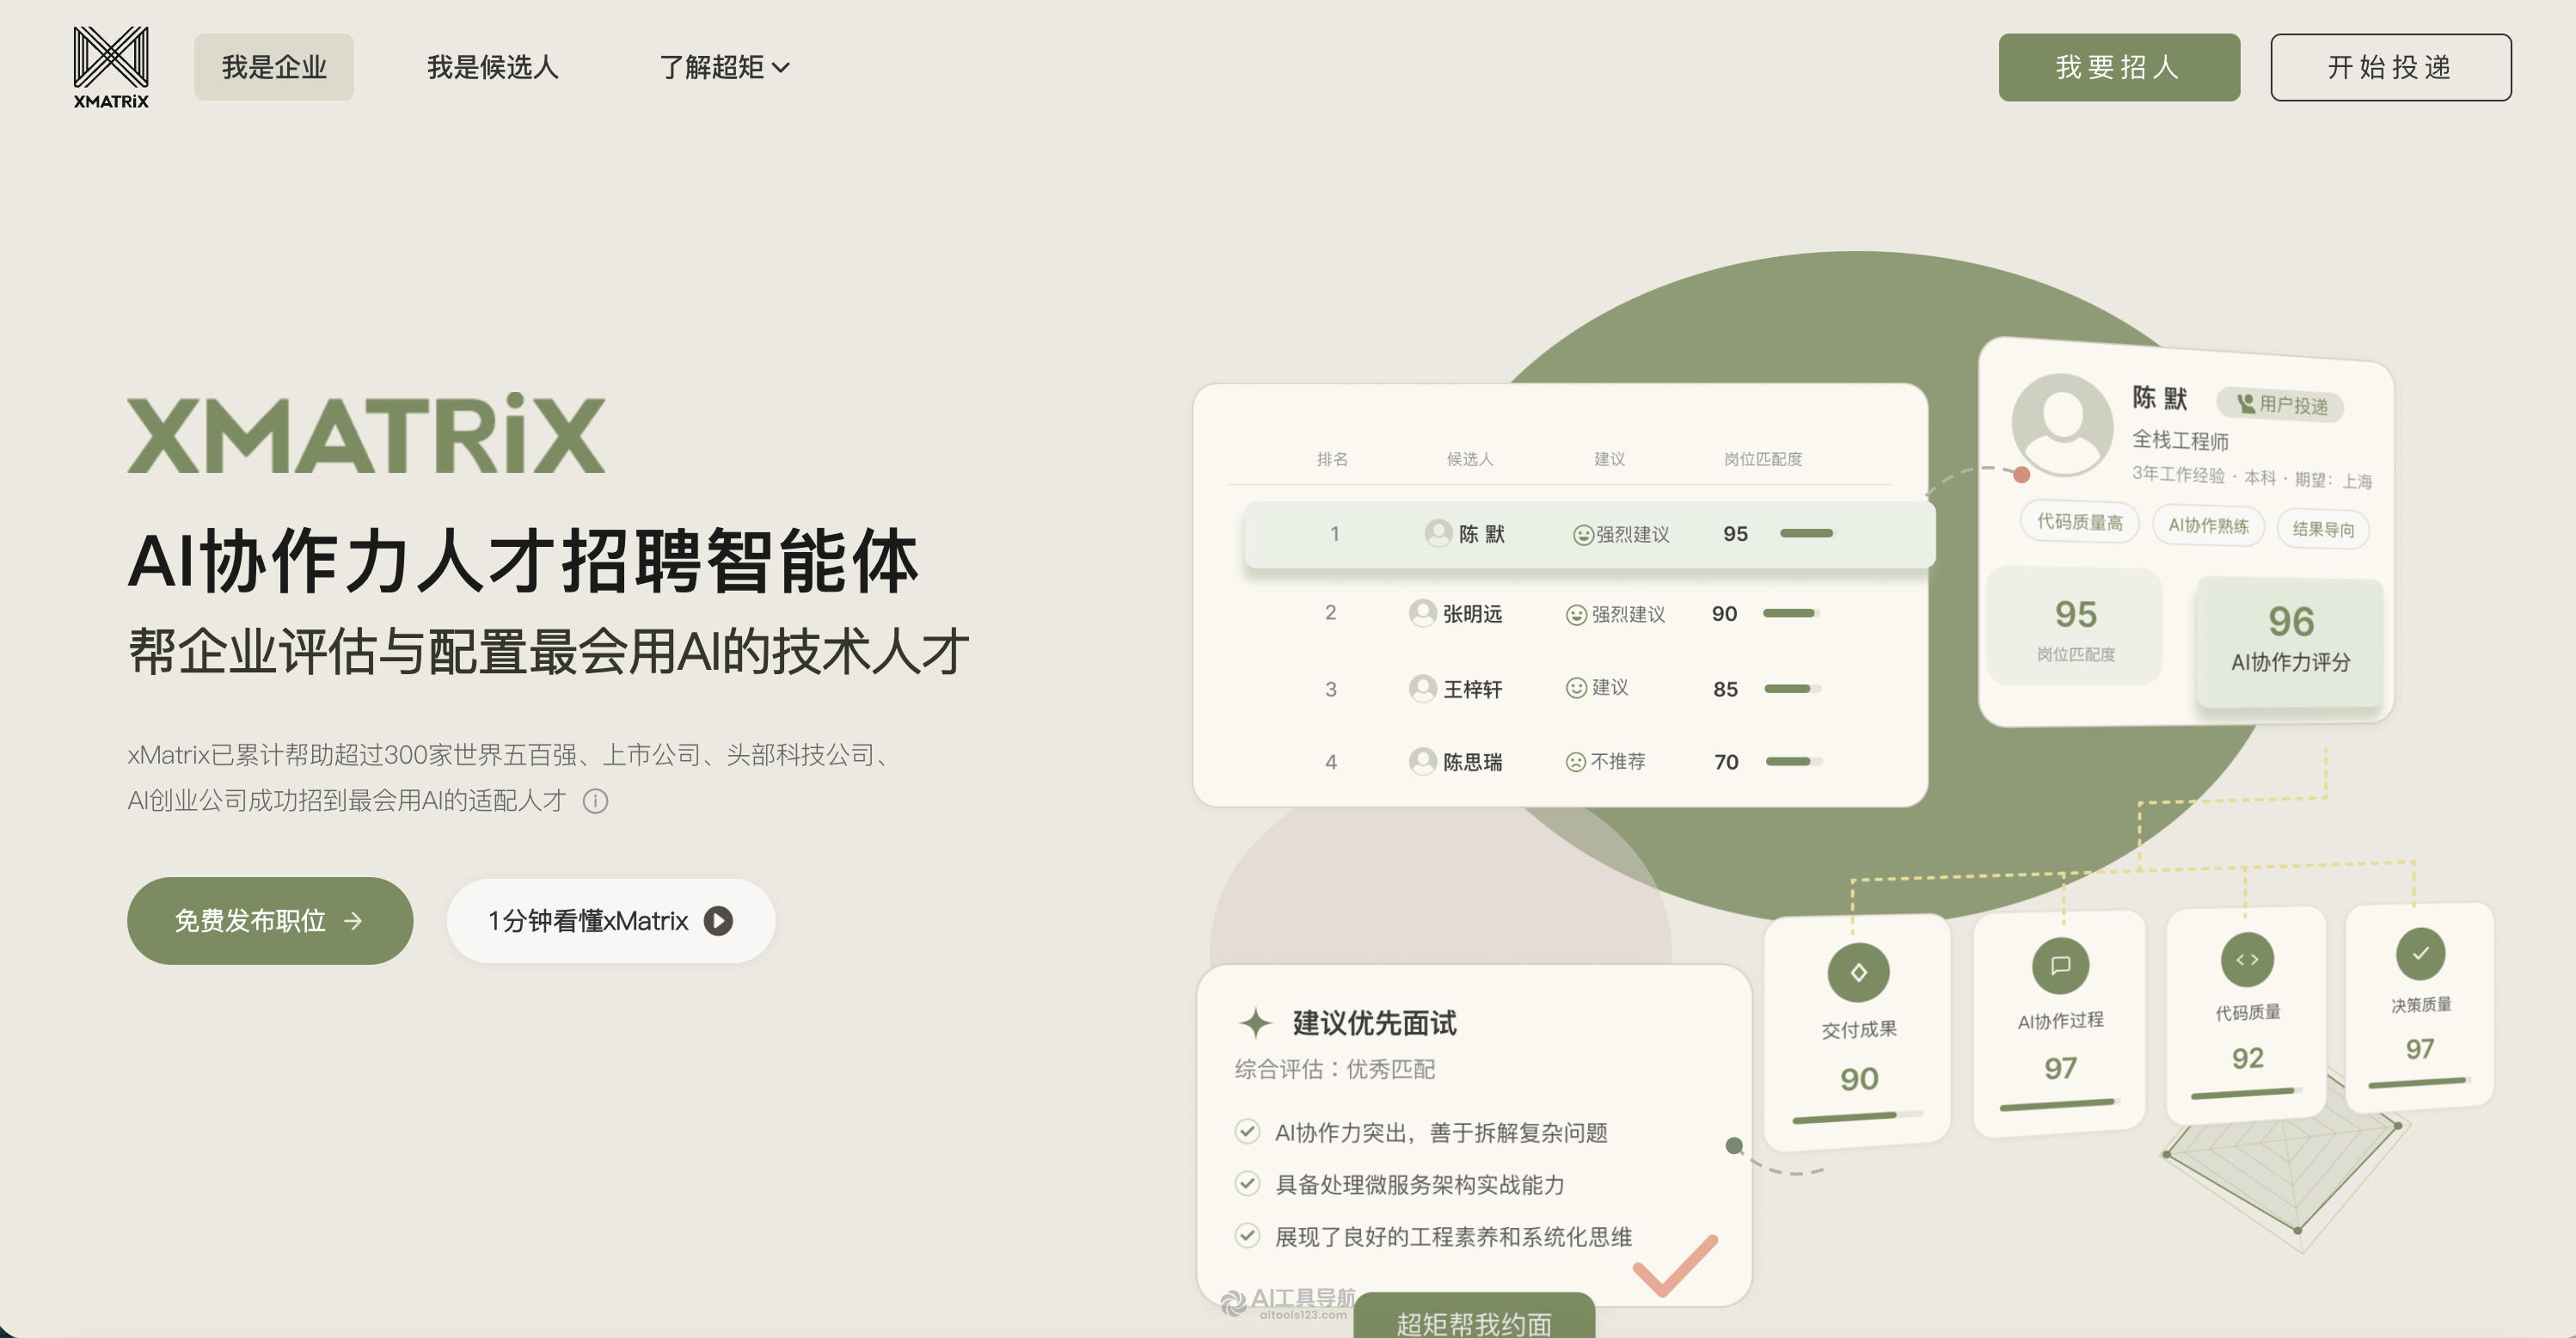2576x1338 pixels.
Task: Click the avatar icon next to 陈思瑞
Action: pos(1422,761)
